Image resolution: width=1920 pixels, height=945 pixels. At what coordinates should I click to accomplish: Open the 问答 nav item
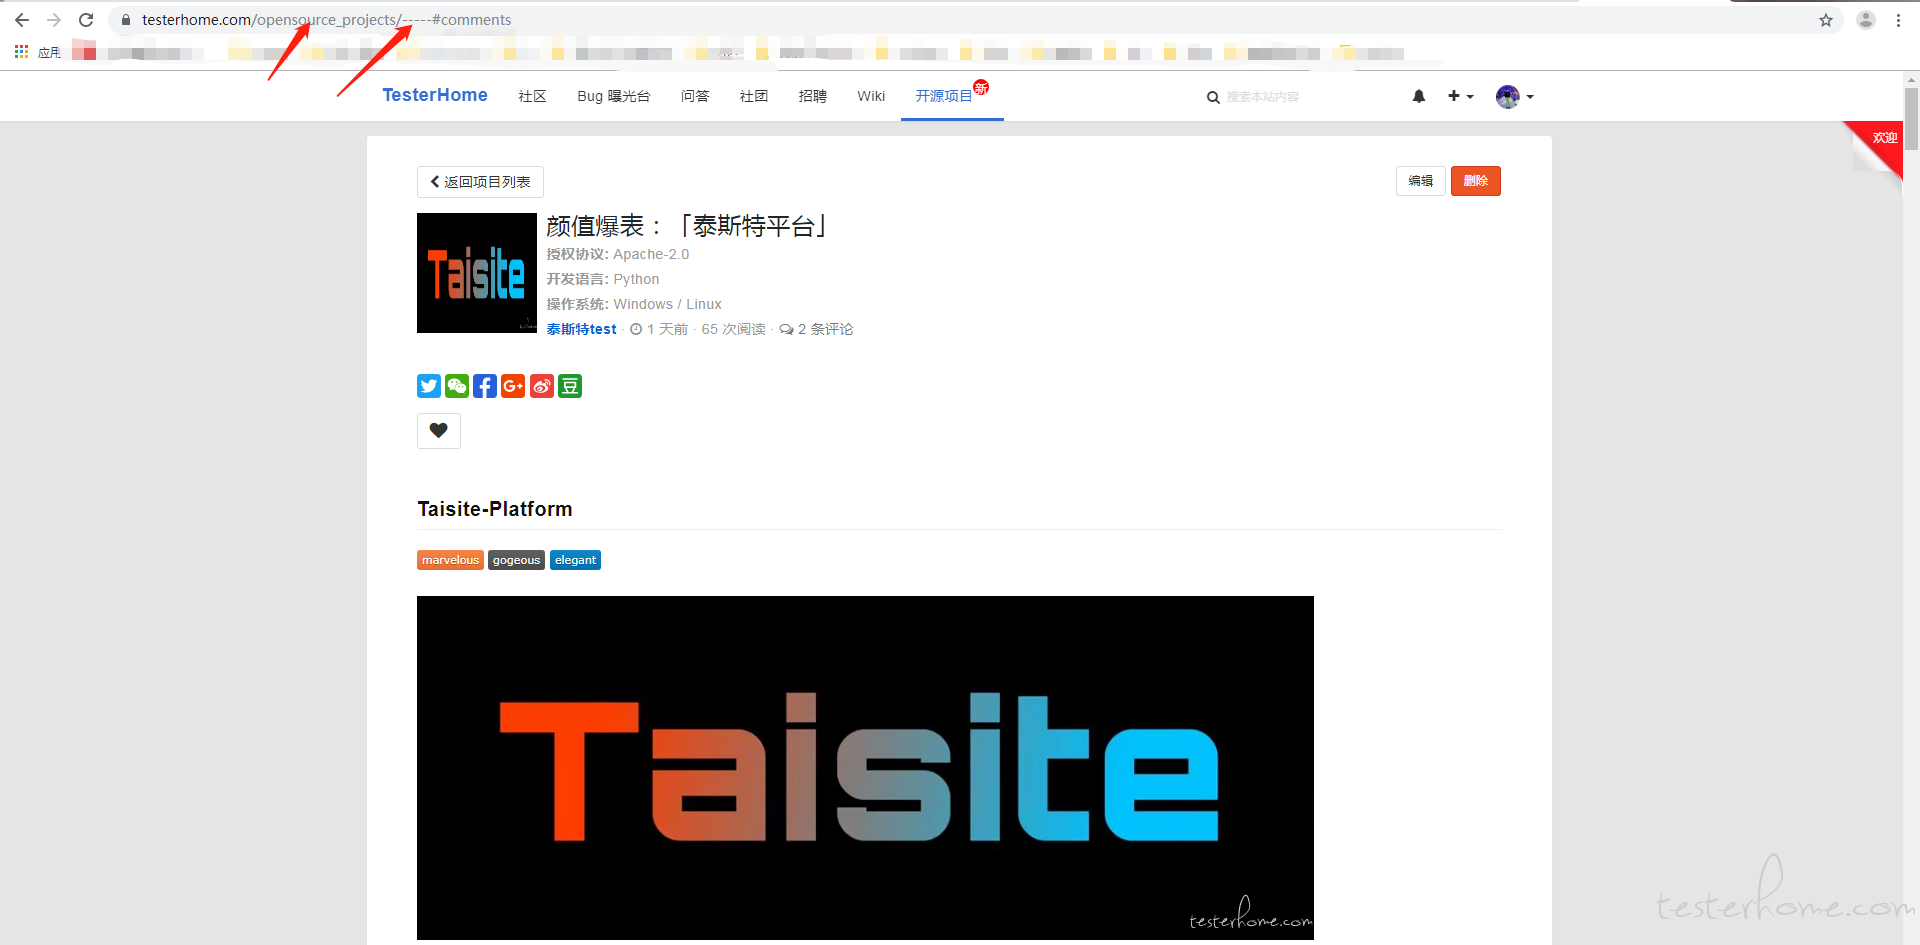pos(695,96)
